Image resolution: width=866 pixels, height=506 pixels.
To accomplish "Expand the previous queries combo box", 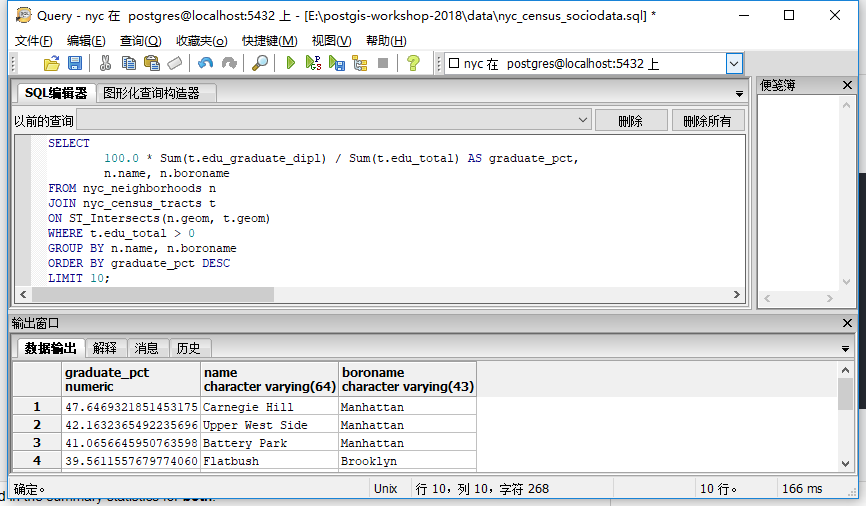I will point(583,120).
